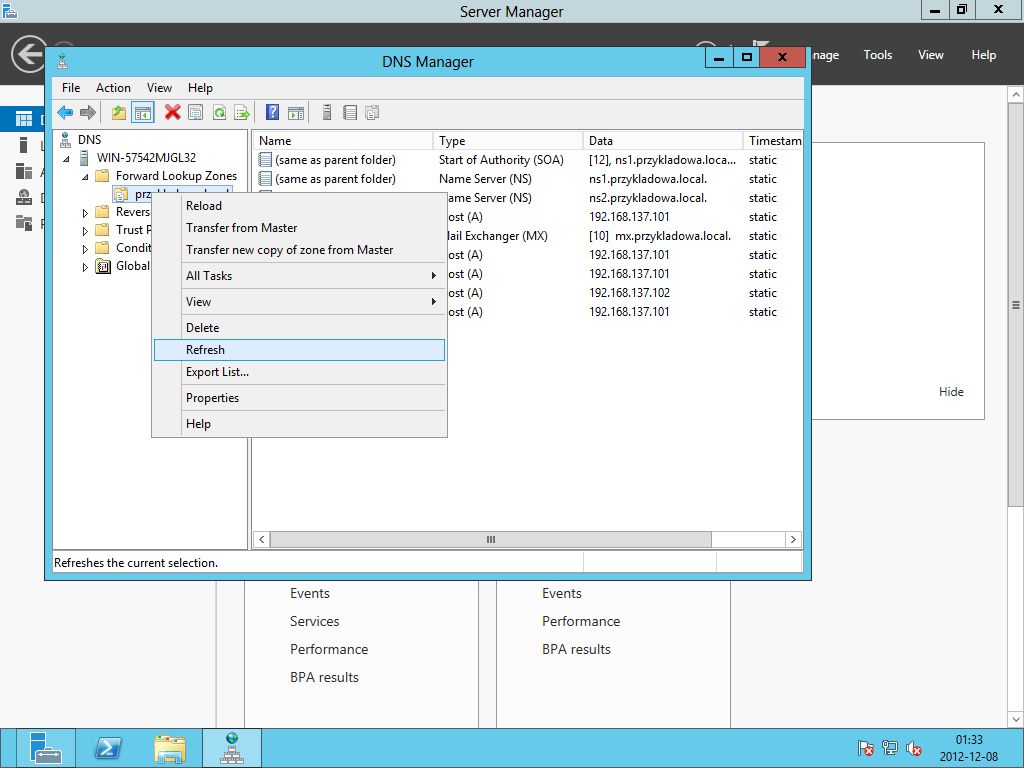Open Server Manager View menu
The width and height of the screenshot is (1024, 768).
(x=931, y=55)
